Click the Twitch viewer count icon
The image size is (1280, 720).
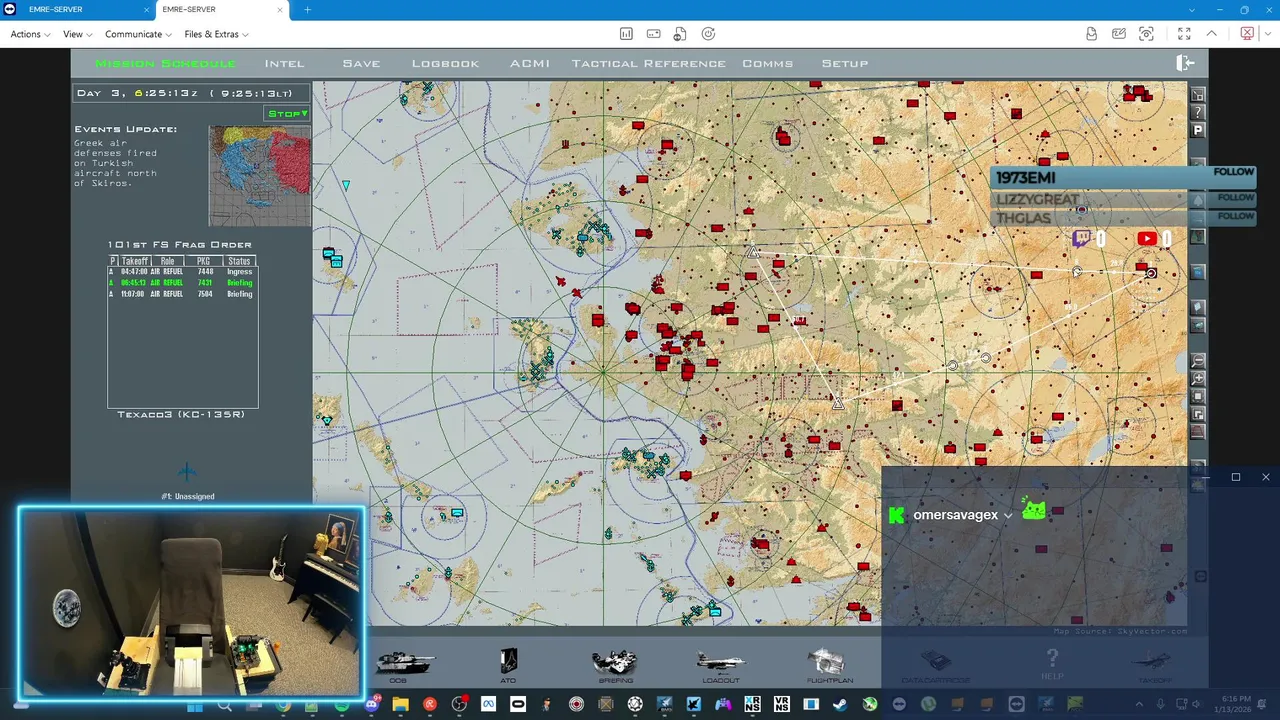(1081, 238)
